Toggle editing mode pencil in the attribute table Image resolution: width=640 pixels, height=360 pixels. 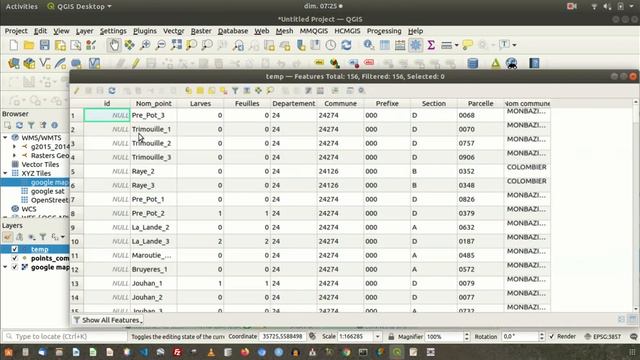[x=77, y=91]
